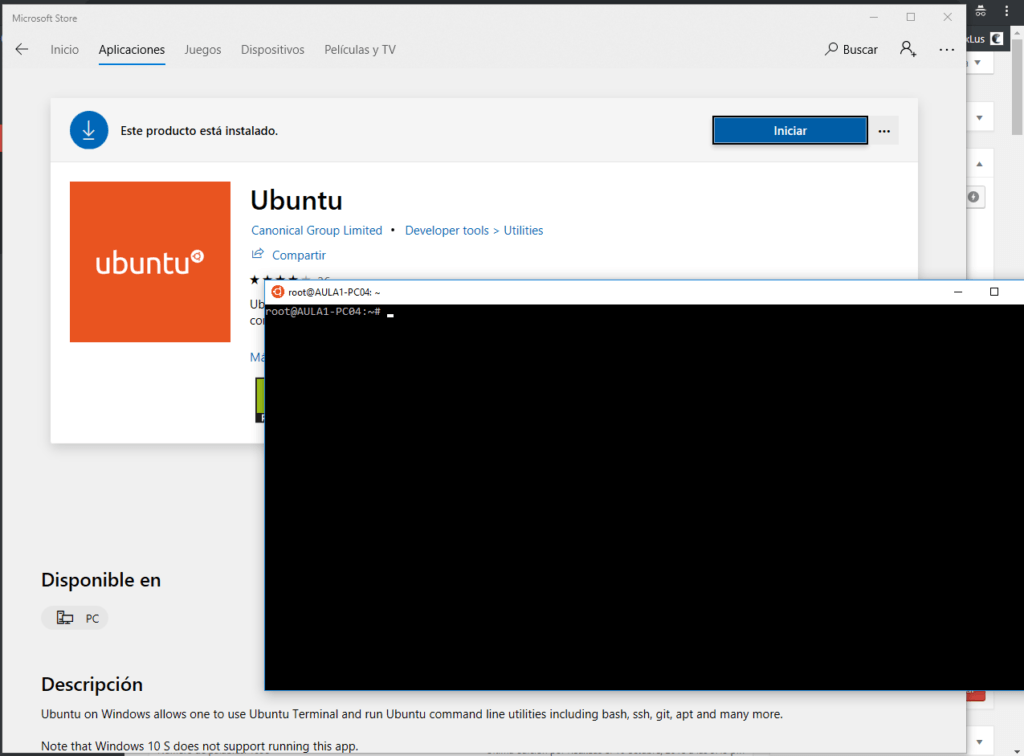Open the three-dot menu in the top-right corner
This screenshot has width=1024, height=756.
pos(1006,10)
